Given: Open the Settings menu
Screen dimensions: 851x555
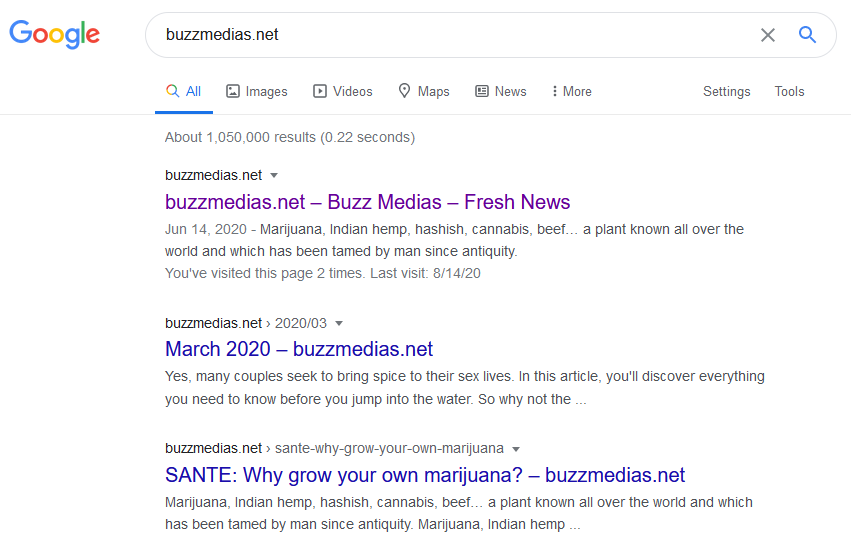Looking at the screenshot, I should (x=726, y=91).
